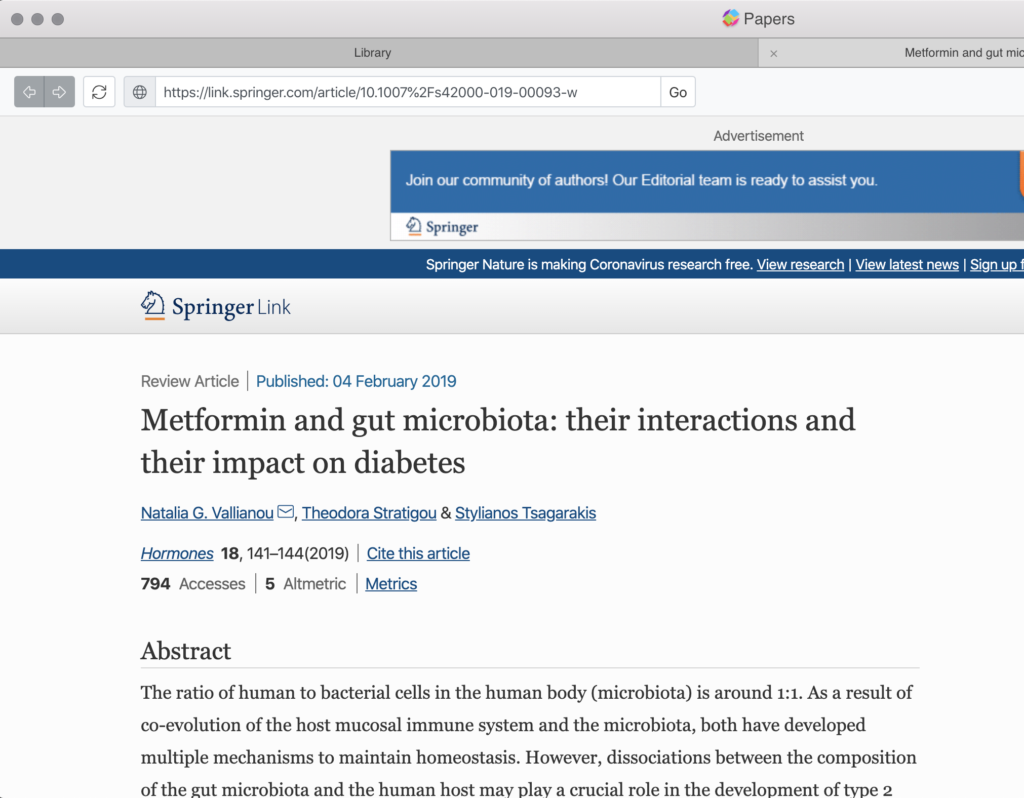Click the SpringerLink horse logo
Screen dimensions: 1024x798
152,306
